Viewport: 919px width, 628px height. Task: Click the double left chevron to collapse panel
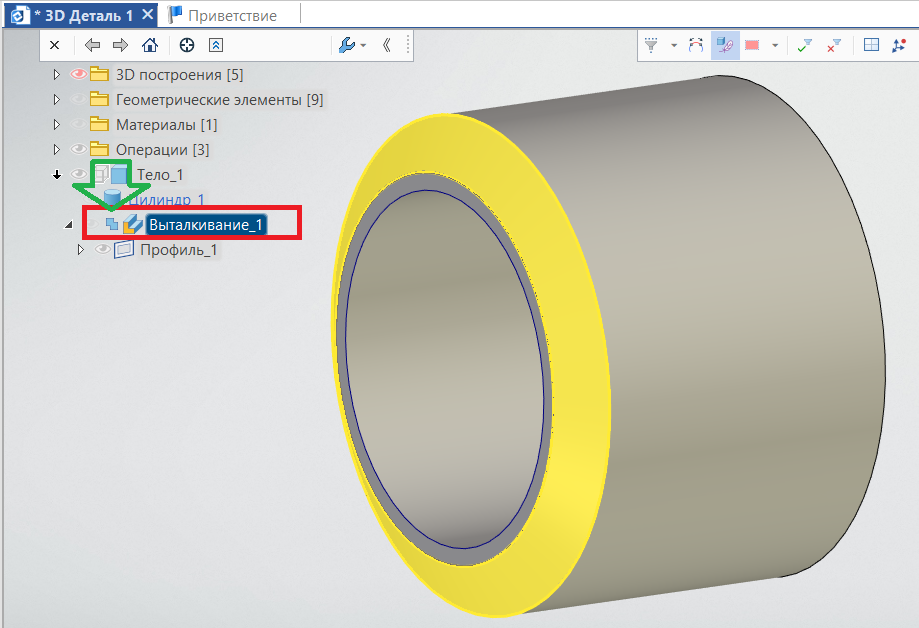(387, 45)
